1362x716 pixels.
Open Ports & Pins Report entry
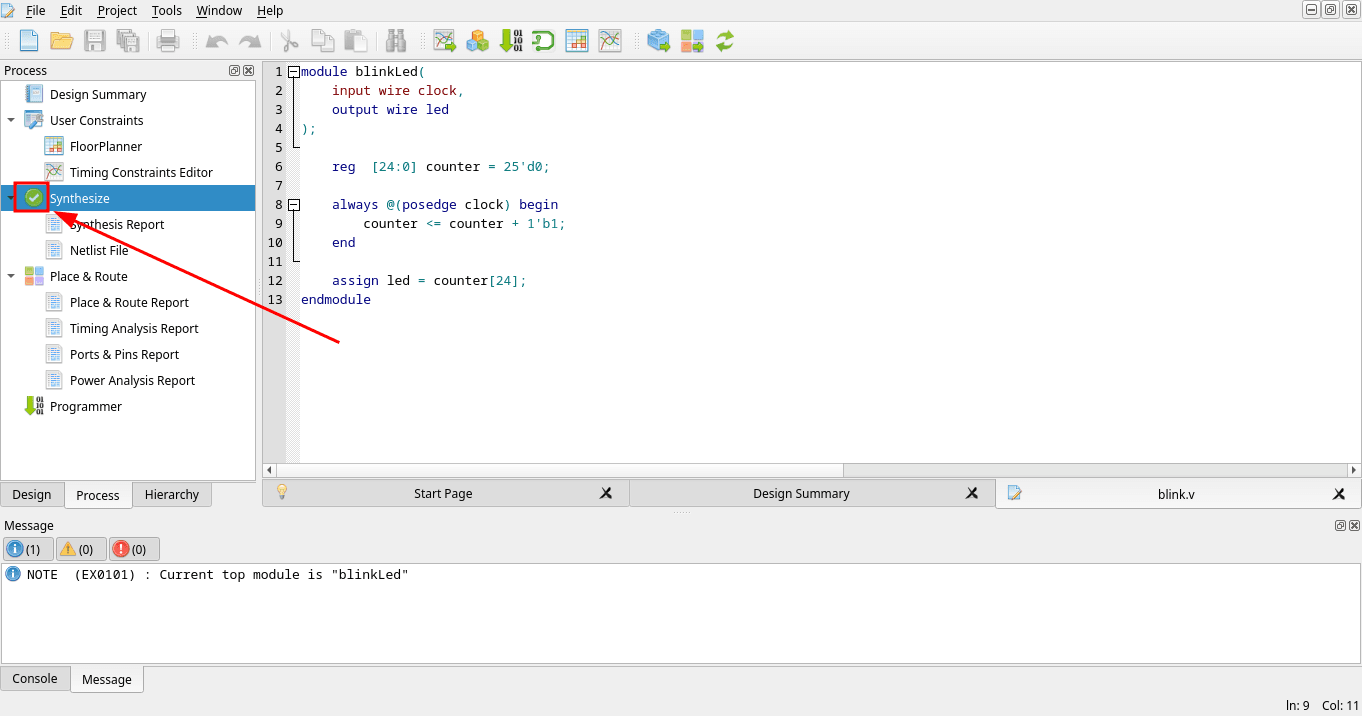point(124,354)
